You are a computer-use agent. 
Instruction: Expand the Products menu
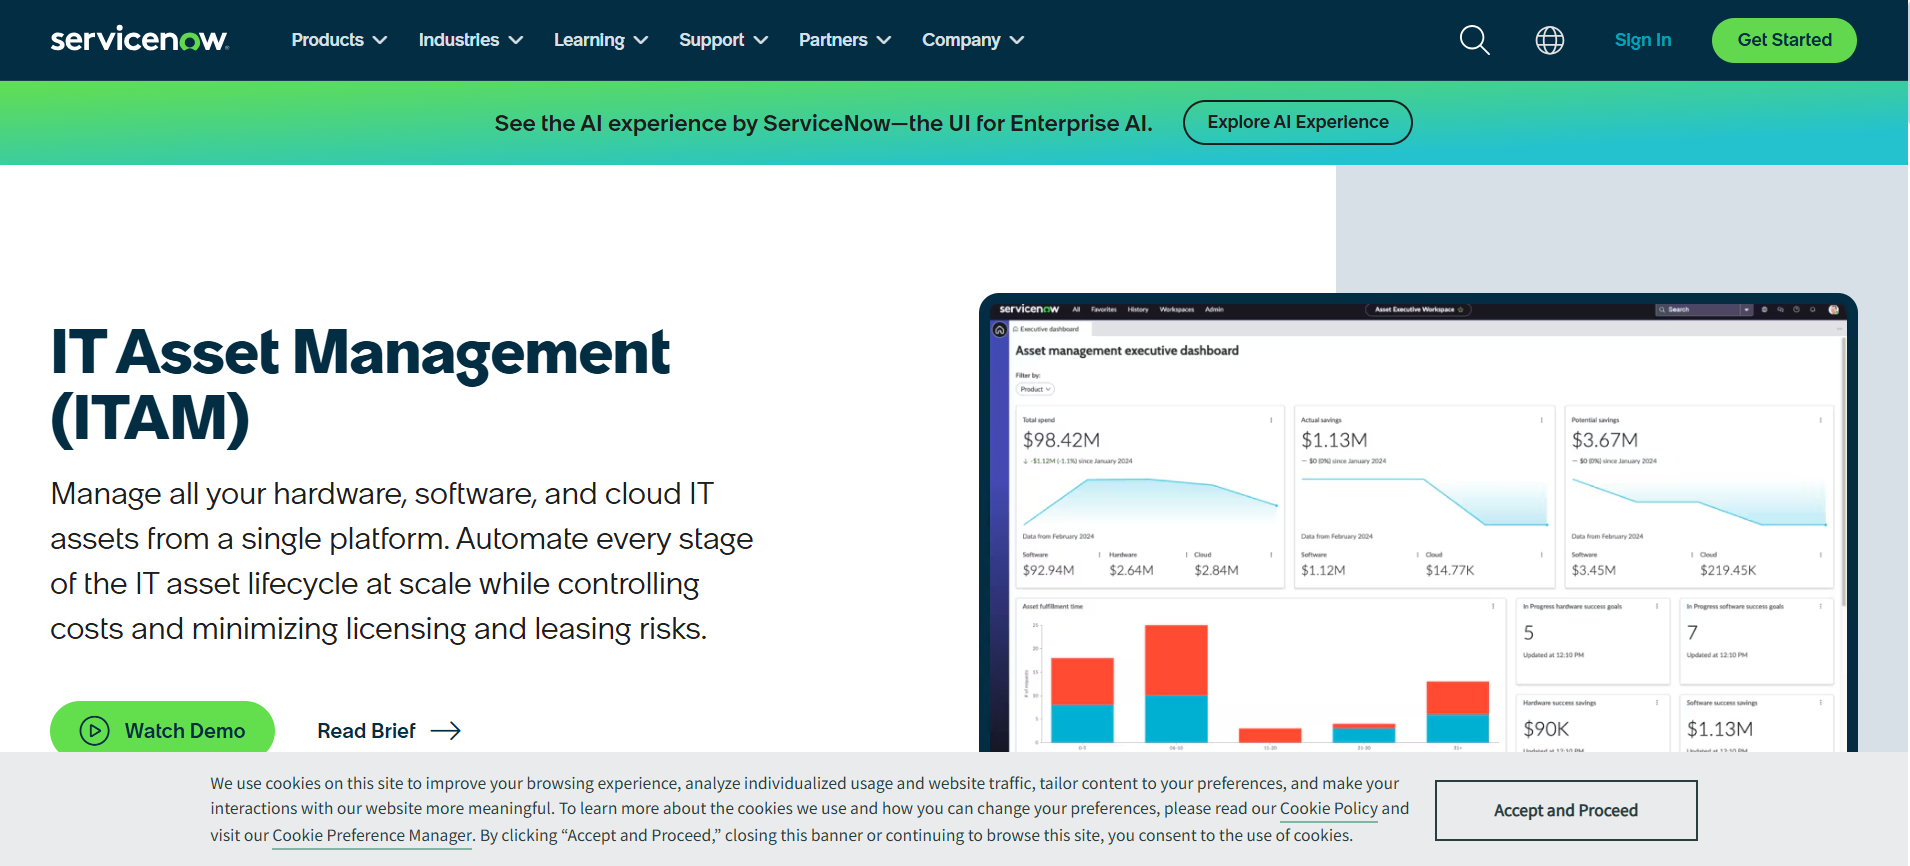point(338,40)
